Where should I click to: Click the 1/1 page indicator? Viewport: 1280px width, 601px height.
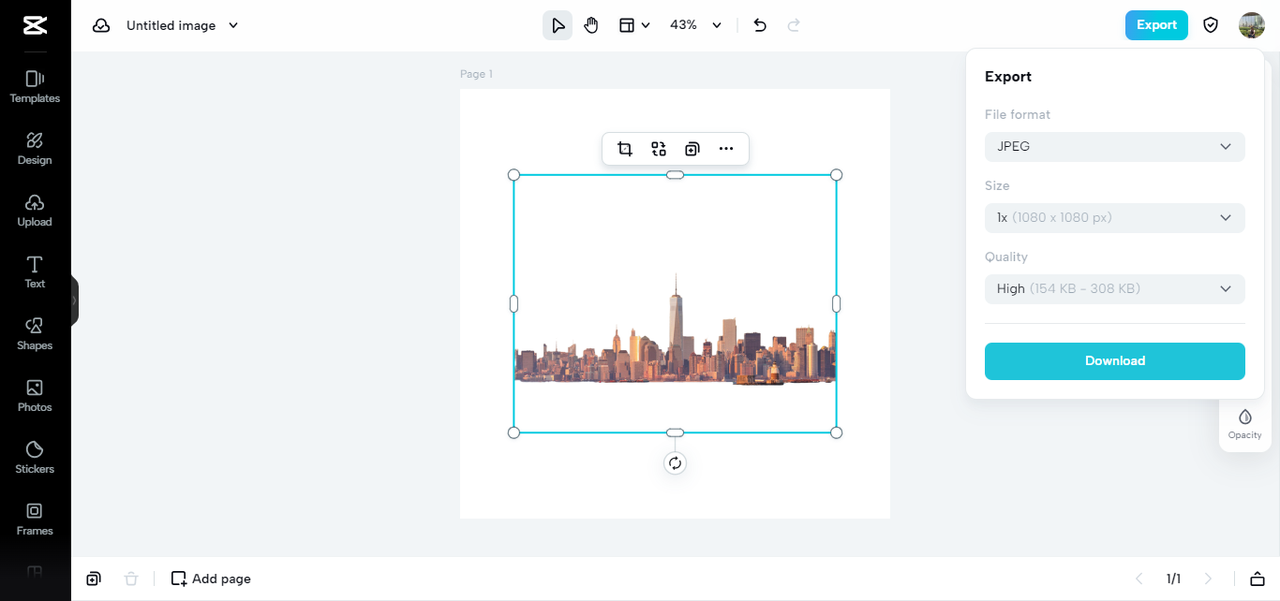[1173, 579]
